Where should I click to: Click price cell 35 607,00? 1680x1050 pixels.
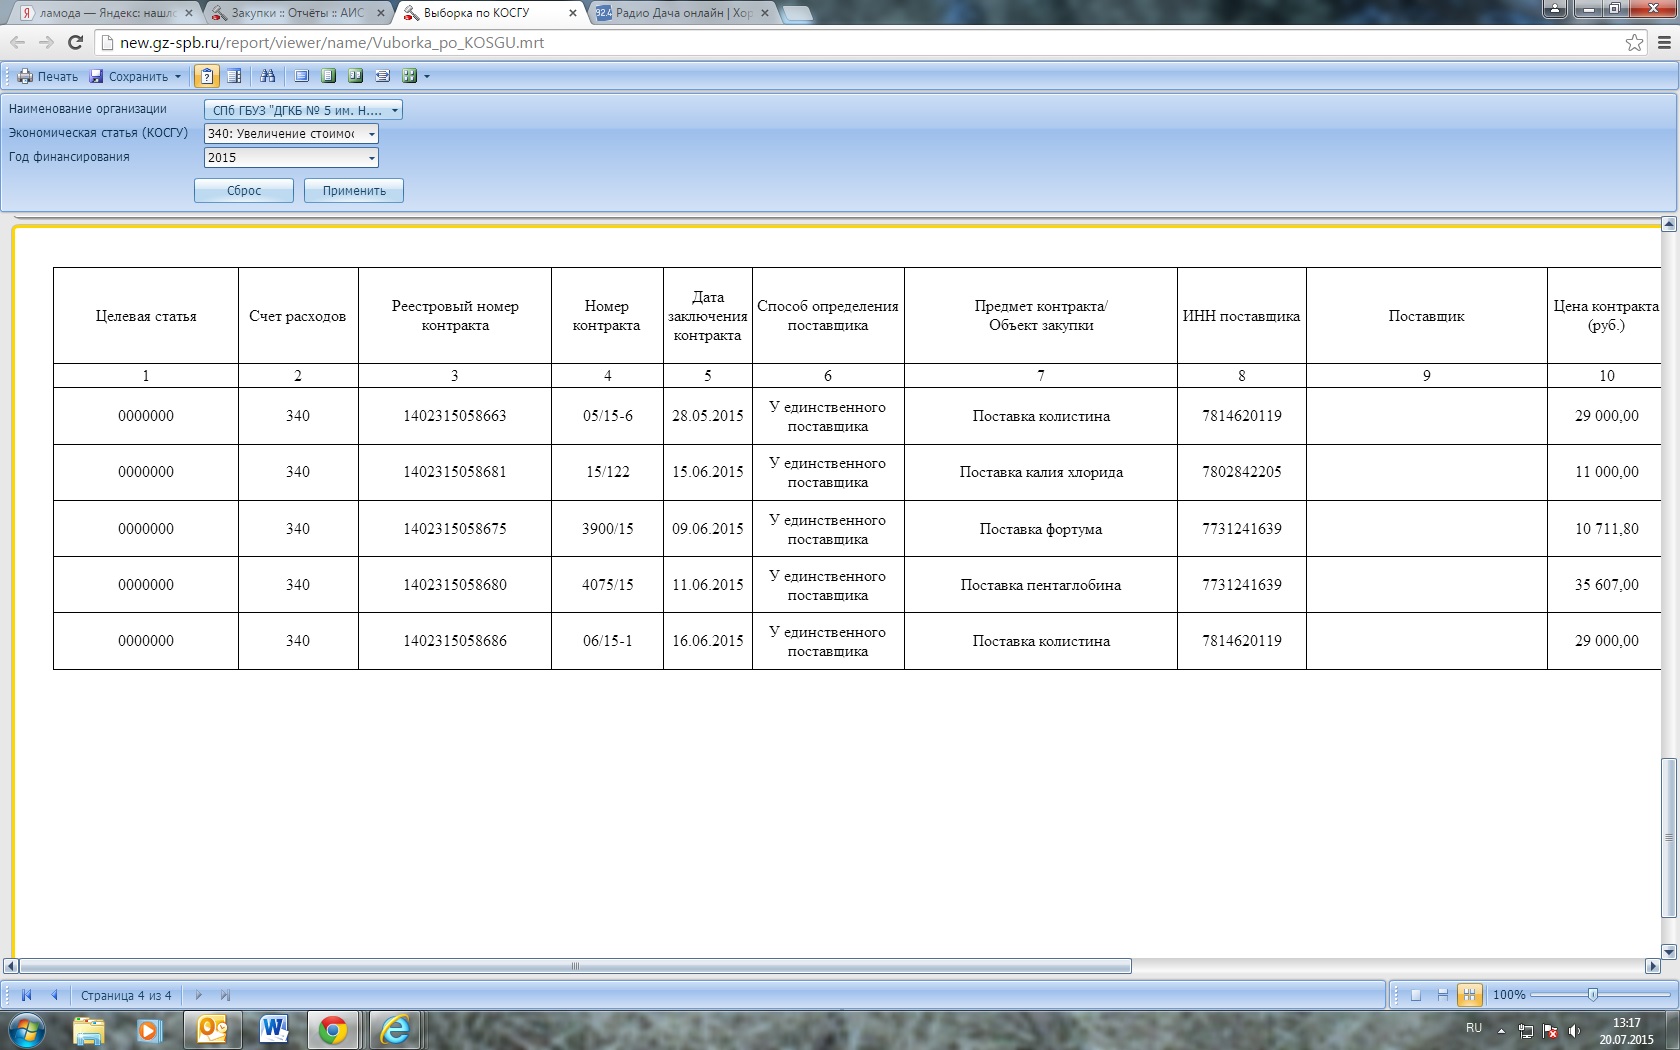tap(1606, 585)
